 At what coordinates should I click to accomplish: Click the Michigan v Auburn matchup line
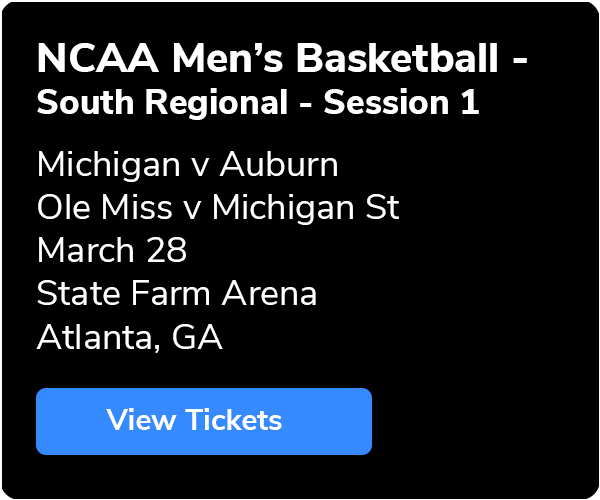(188, 164)
